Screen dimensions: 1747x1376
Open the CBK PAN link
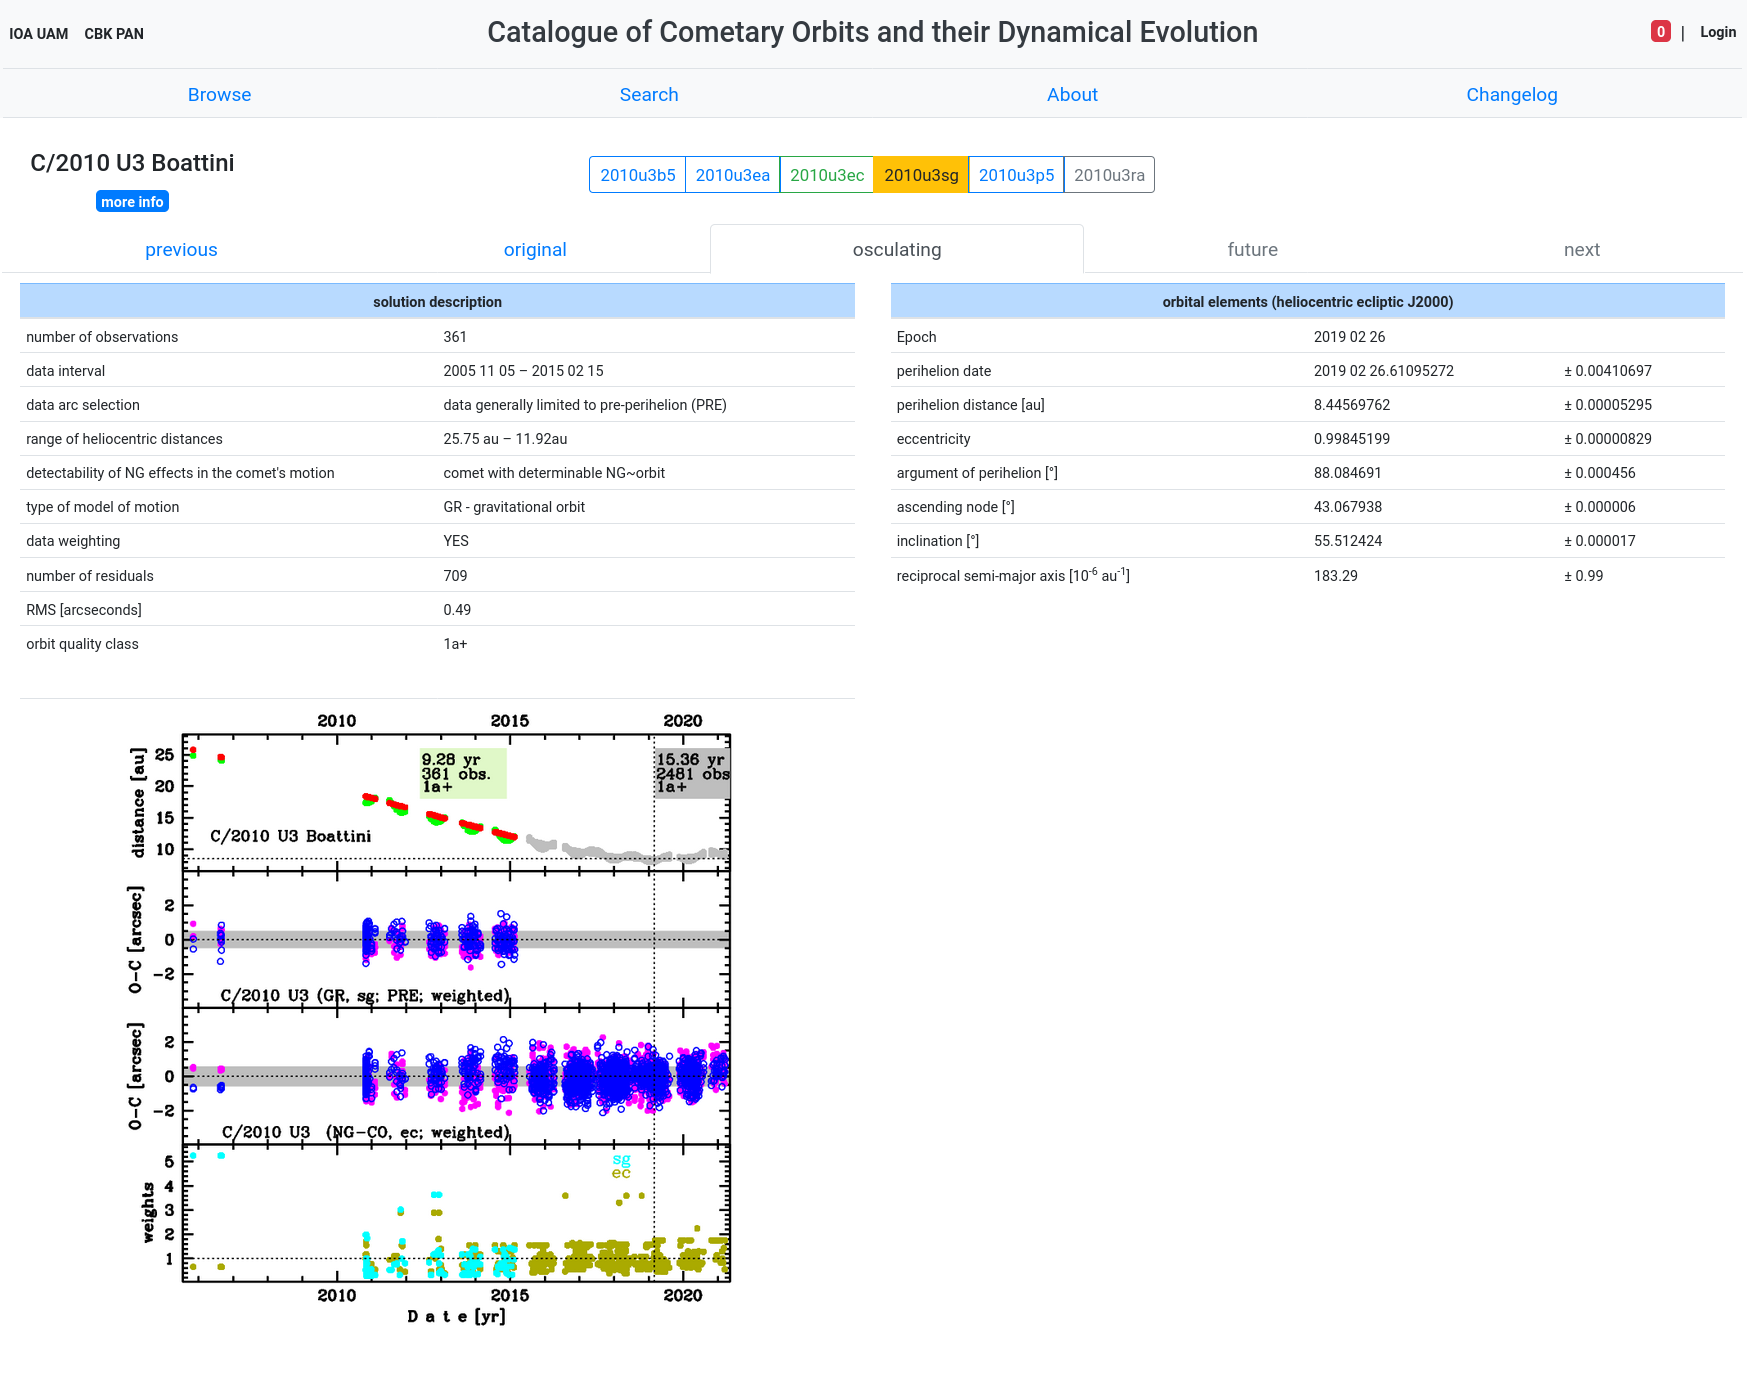[114, 34]
